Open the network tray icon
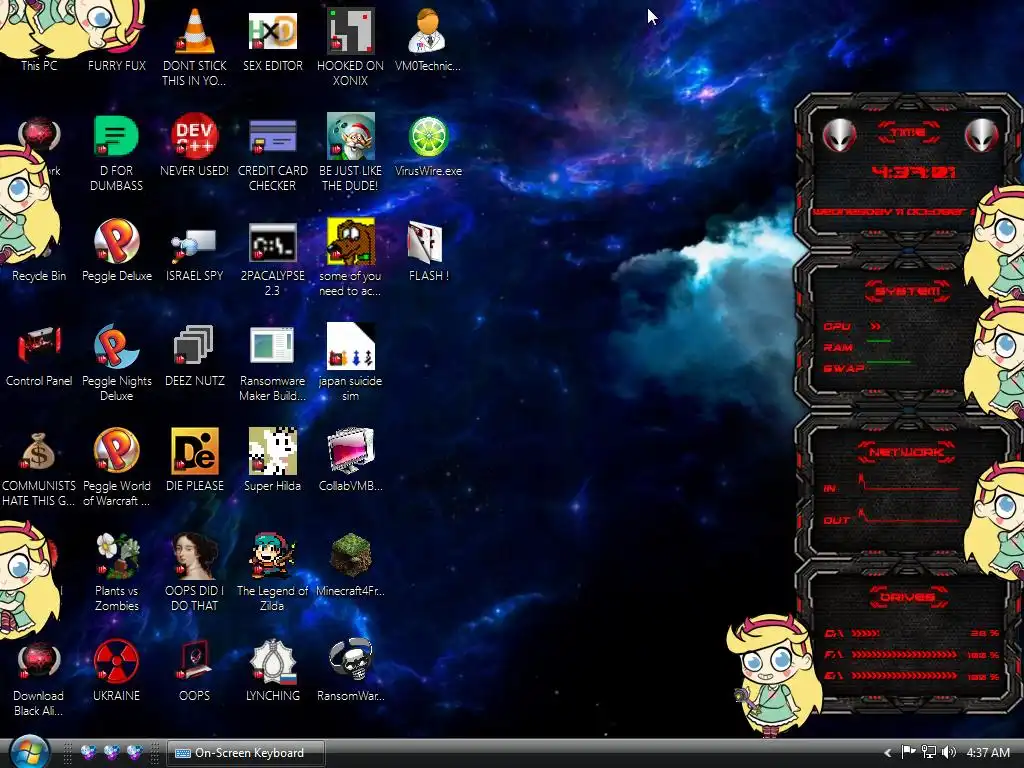Image resolution: width=1024 pixels, height=768 pixels. click(929, 752)
